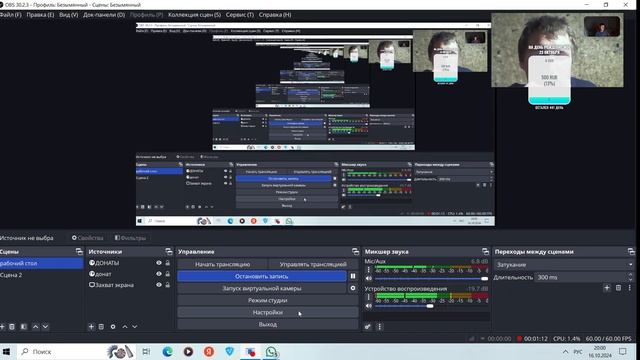Remove transition with trash icon
Viewport: 640px width, 360px height.
[618, 288]
